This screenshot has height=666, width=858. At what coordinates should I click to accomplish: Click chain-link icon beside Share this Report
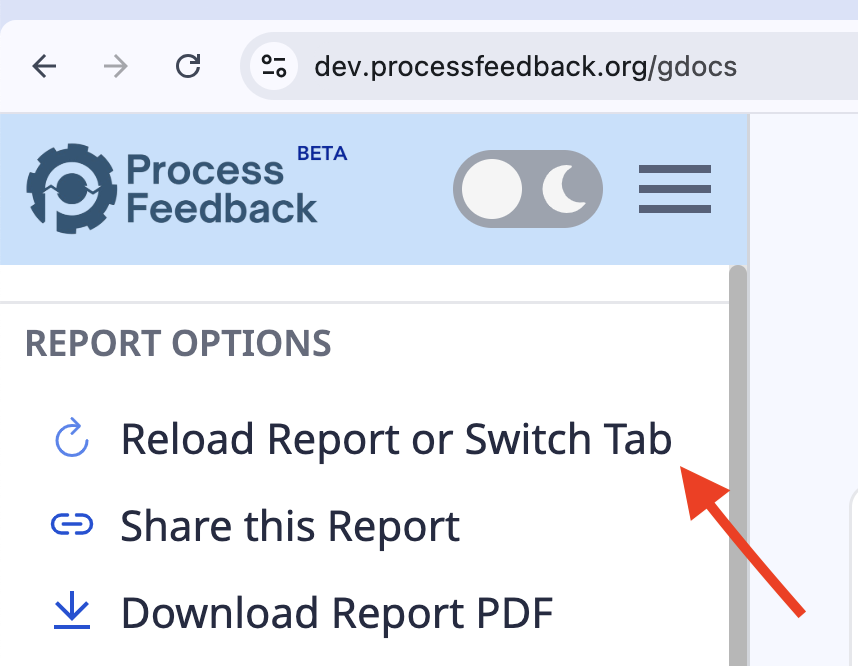[x=71, y=525]
